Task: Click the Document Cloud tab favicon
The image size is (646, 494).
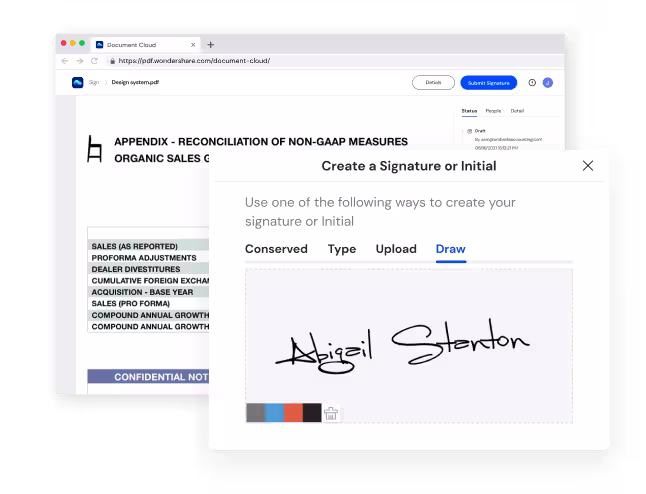Action: 99,44
